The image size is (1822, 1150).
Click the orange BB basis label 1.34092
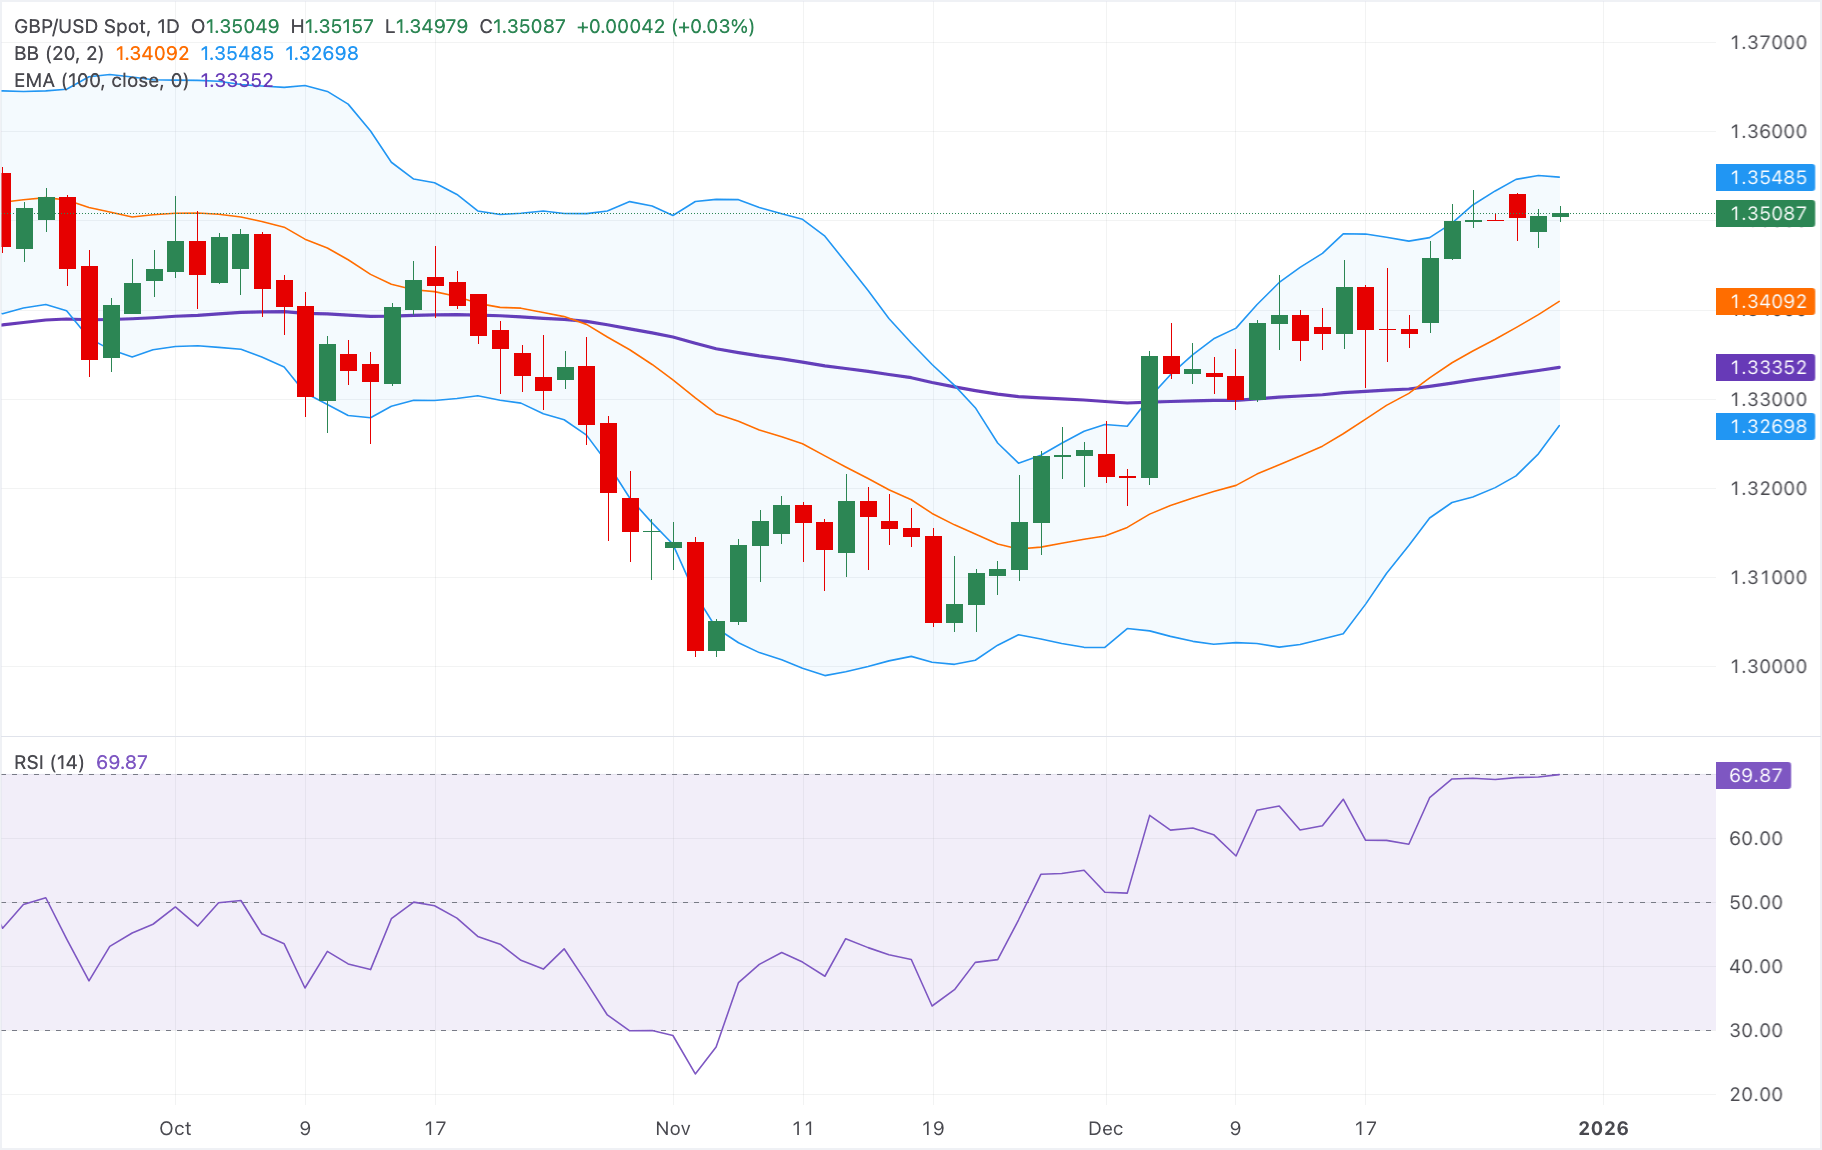1764,302
